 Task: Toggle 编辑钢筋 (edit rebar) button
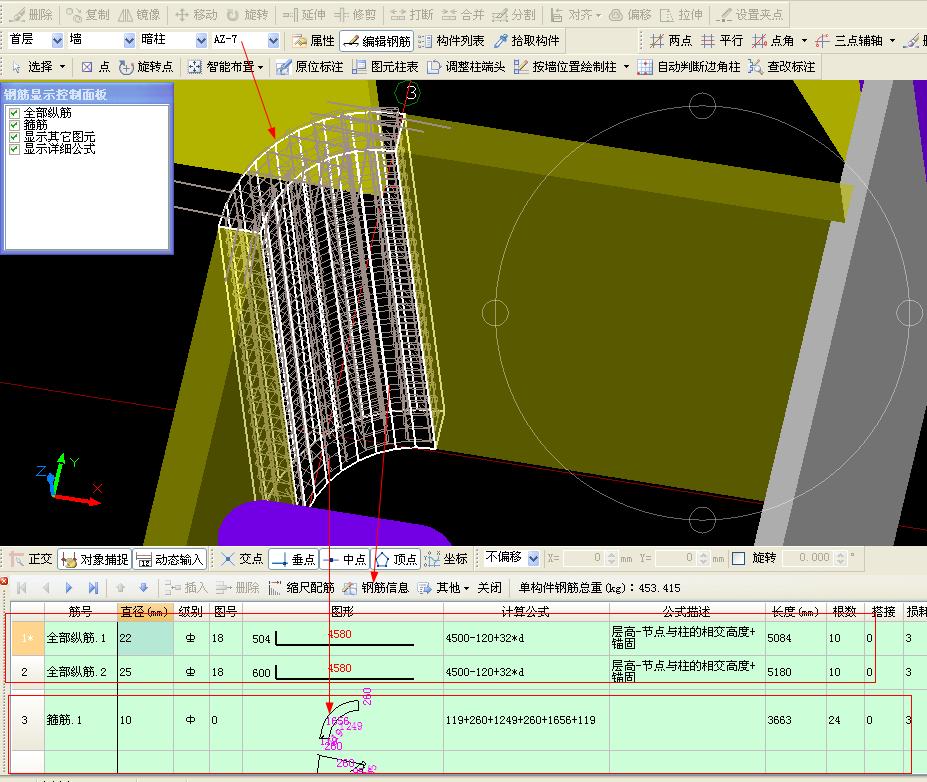(377, 40)
